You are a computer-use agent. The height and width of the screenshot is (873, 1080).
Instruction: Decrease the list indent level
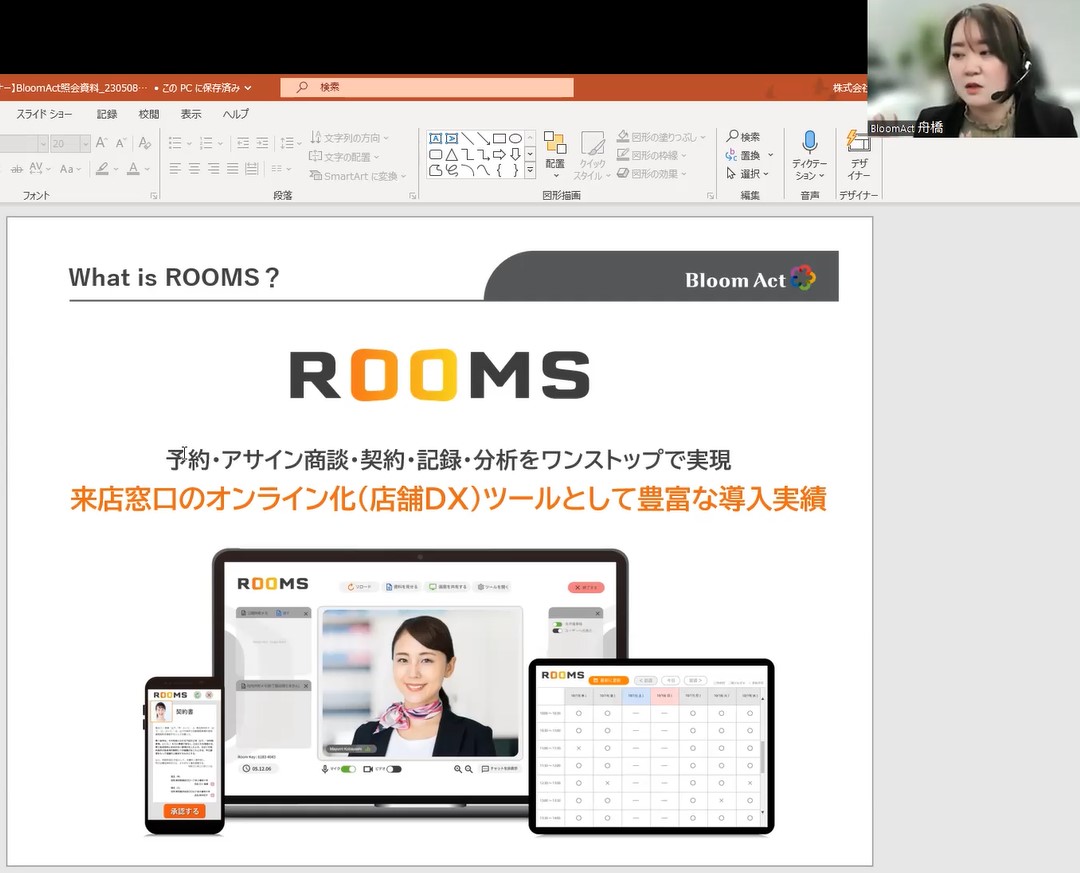243,143
